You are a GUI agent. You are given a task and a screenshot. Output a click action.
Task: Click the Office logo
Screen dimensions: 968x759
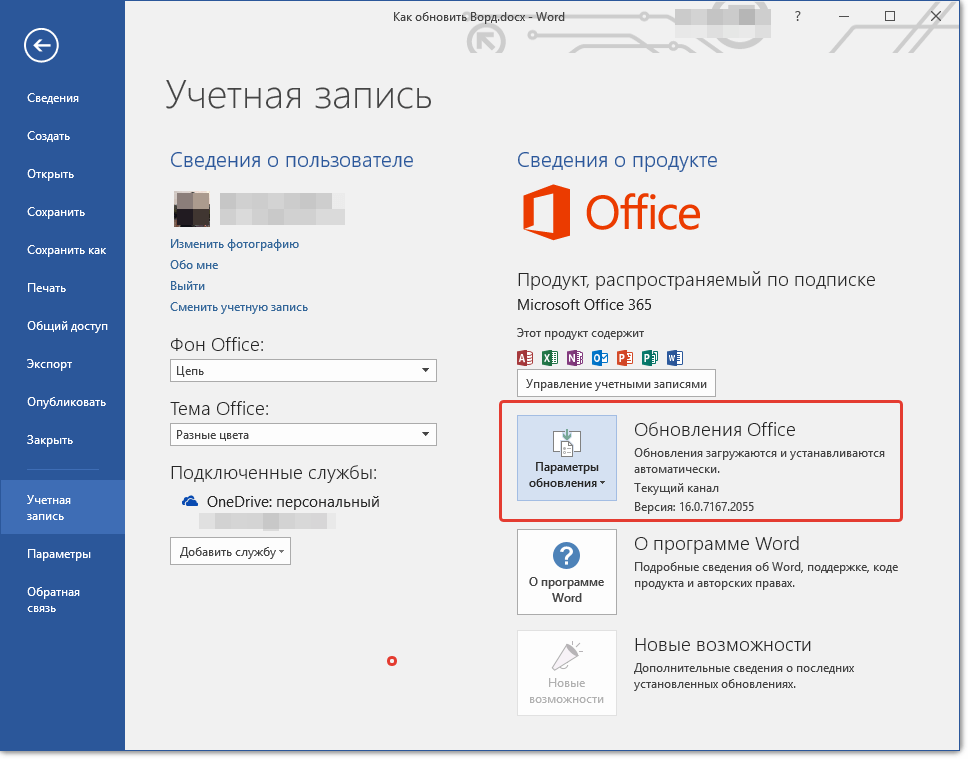[x=611, y=212]
